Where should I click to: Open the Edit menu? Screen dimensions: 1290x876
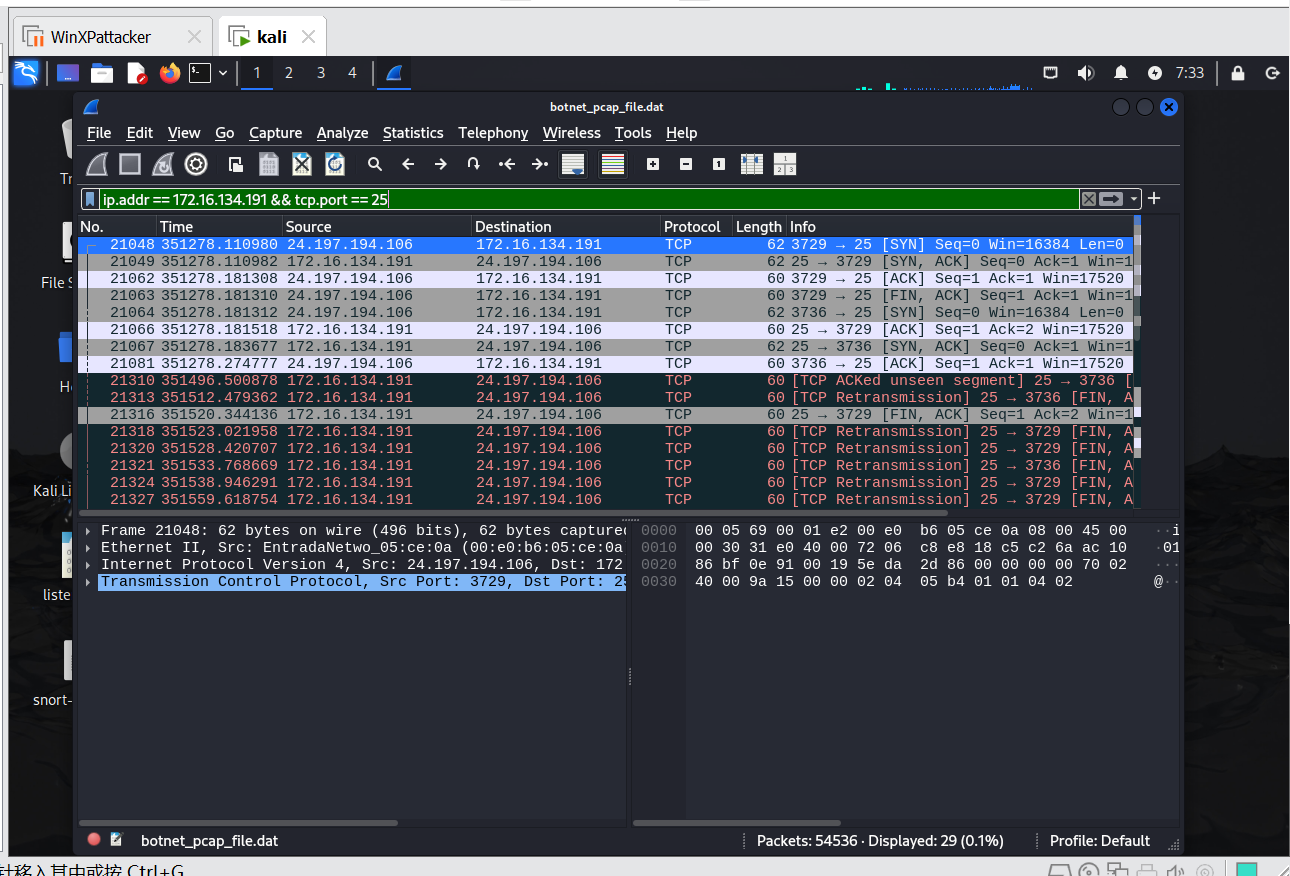tap(140, 133)
